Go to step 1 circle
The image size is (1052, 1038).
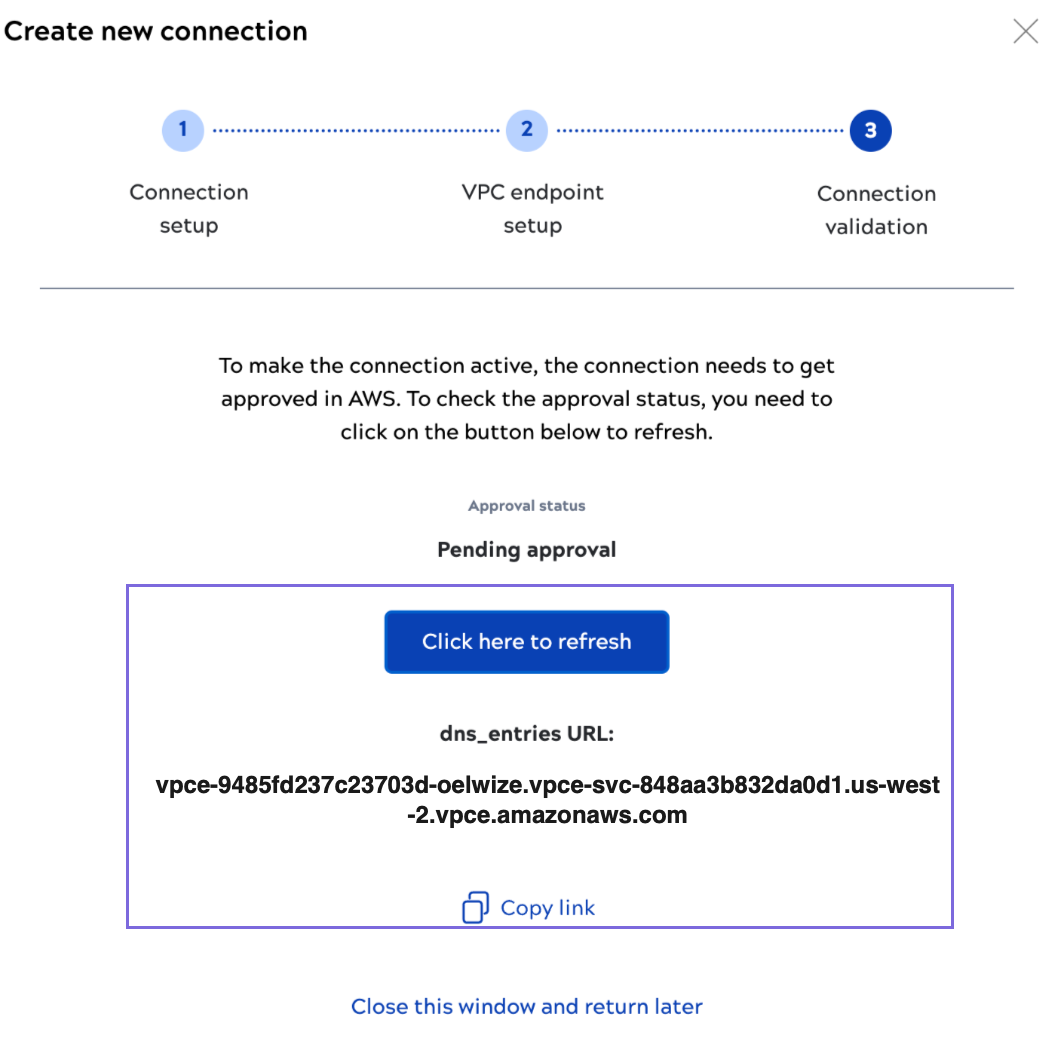point(183,130)
